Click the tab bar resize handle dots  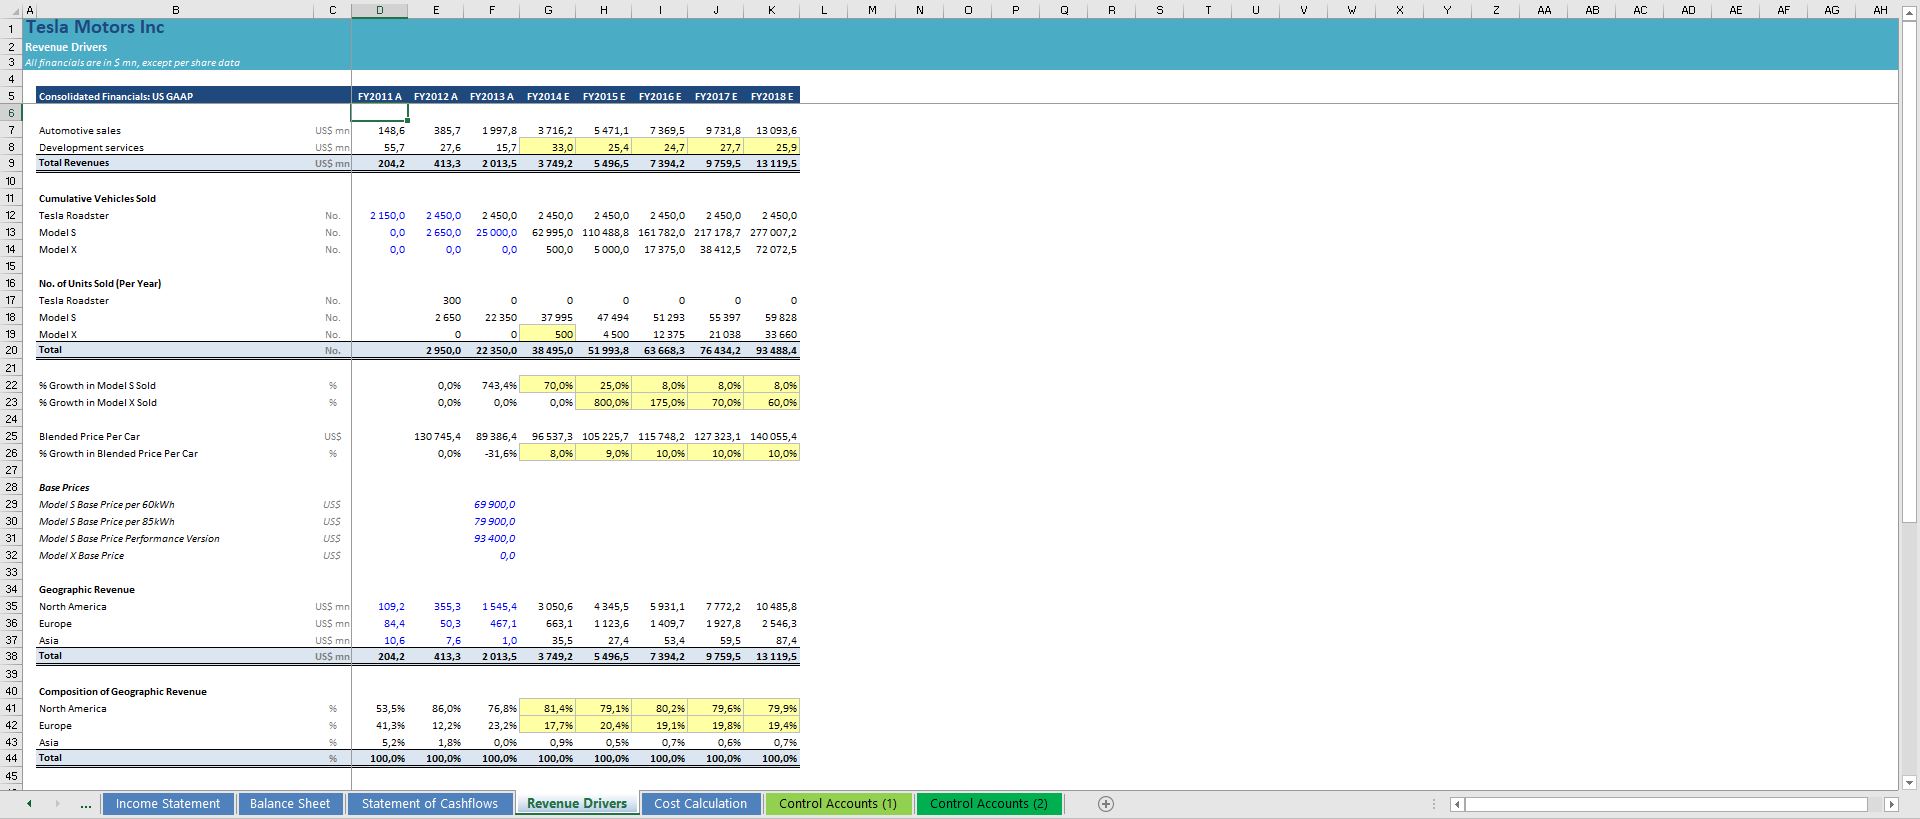pos(1434,804)
